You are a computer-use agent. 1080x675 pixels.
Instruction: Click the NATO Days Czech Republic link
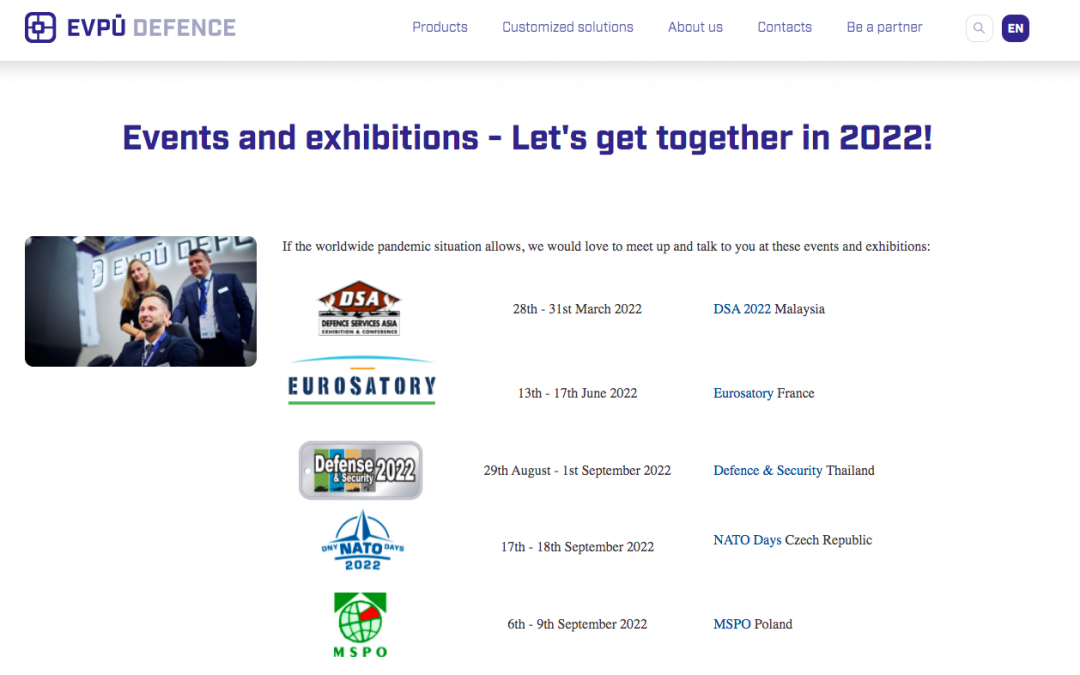[746, 539]
